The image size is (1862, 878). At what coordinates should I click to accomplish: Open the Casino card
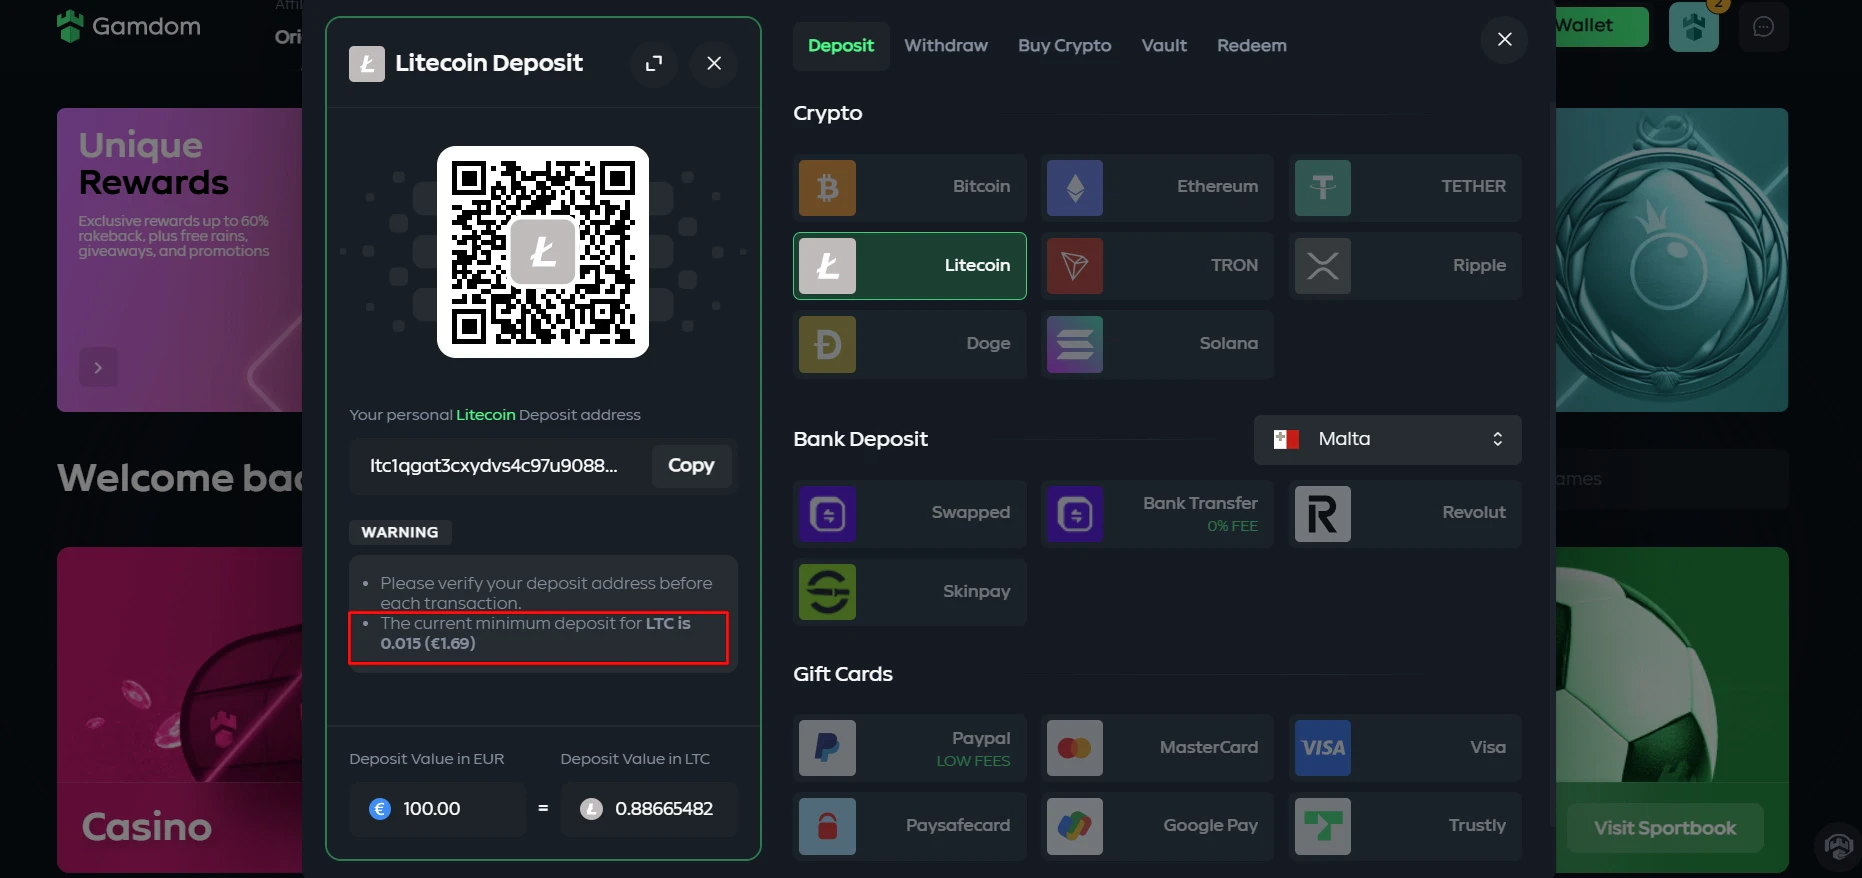point(180,710)
